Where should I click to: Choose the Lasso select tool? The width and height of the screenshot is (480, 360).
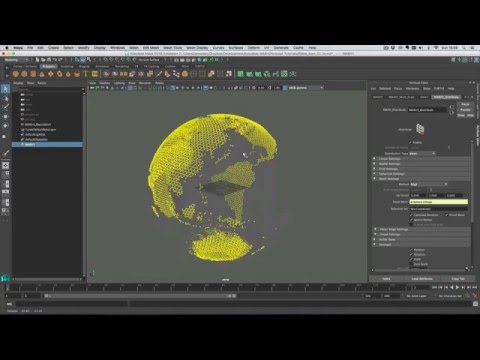5,99
